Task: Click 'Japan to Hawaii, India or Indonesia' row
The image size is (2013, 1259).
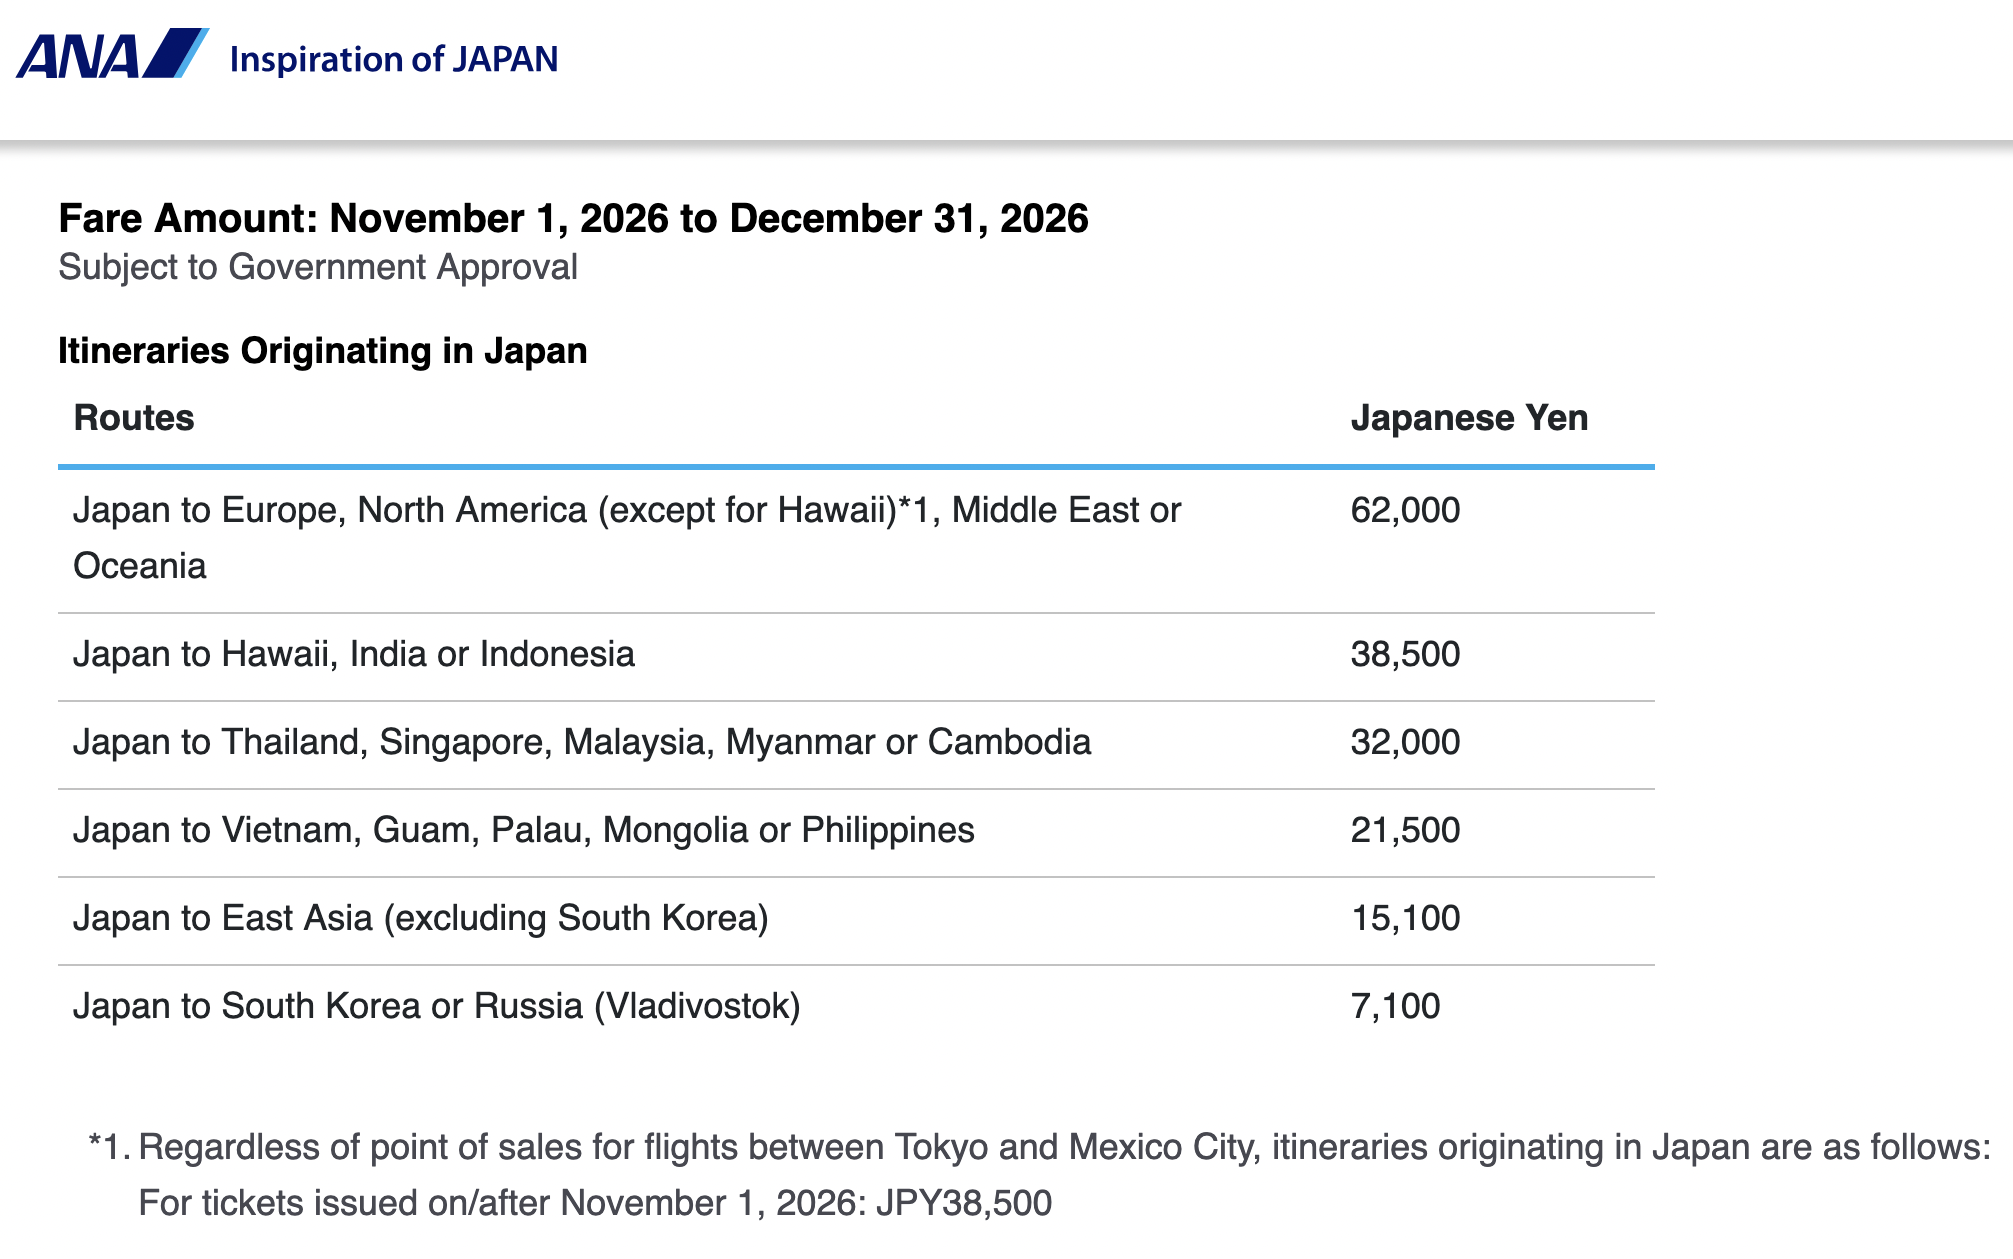Action: (x=856, y=657)
